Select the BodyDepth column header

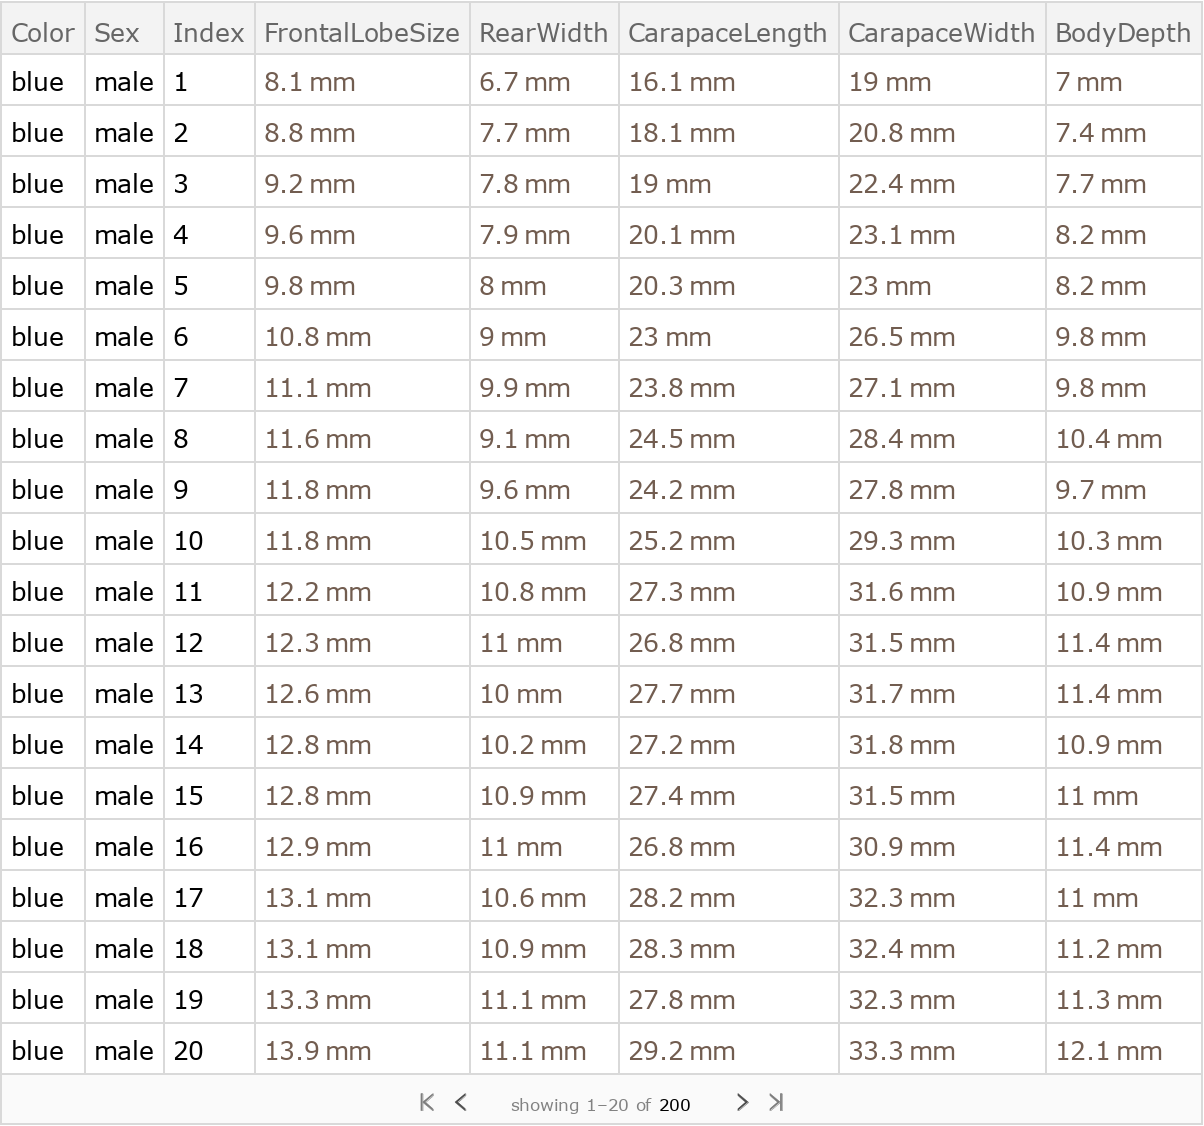(x=1122, y=33)
